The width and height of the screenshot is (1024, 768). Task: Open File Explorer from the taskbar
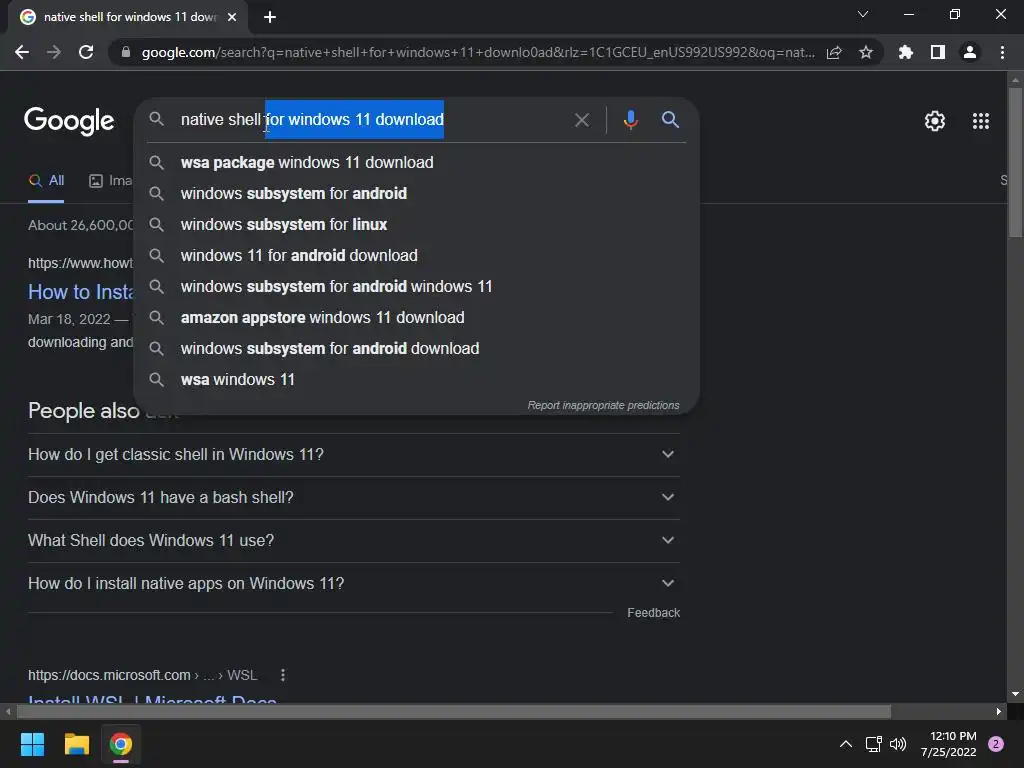click(x=76, y=744)
